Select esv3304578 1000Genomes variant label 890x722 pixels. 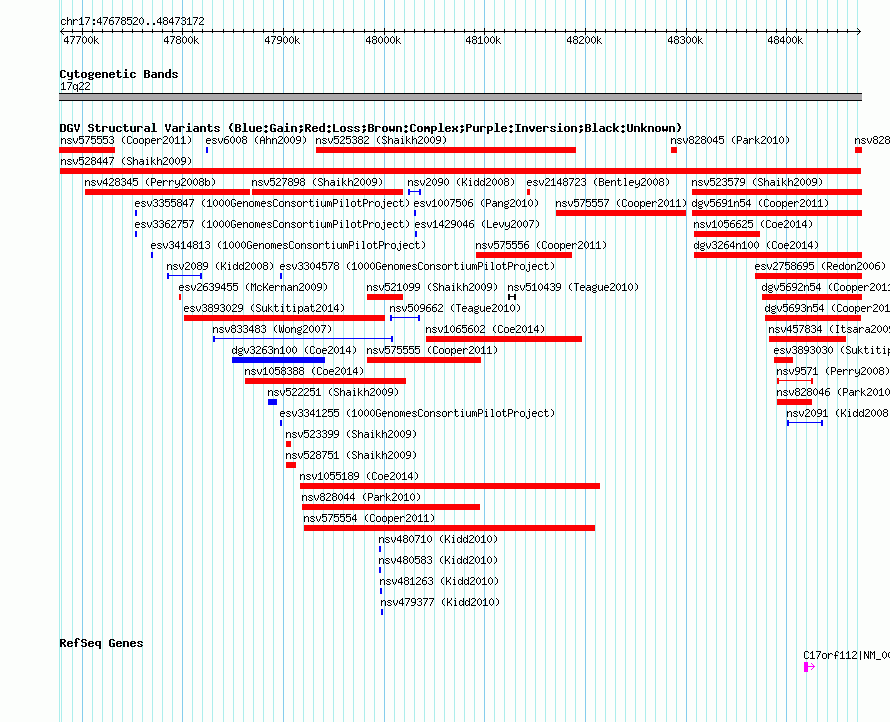point(417,266)
